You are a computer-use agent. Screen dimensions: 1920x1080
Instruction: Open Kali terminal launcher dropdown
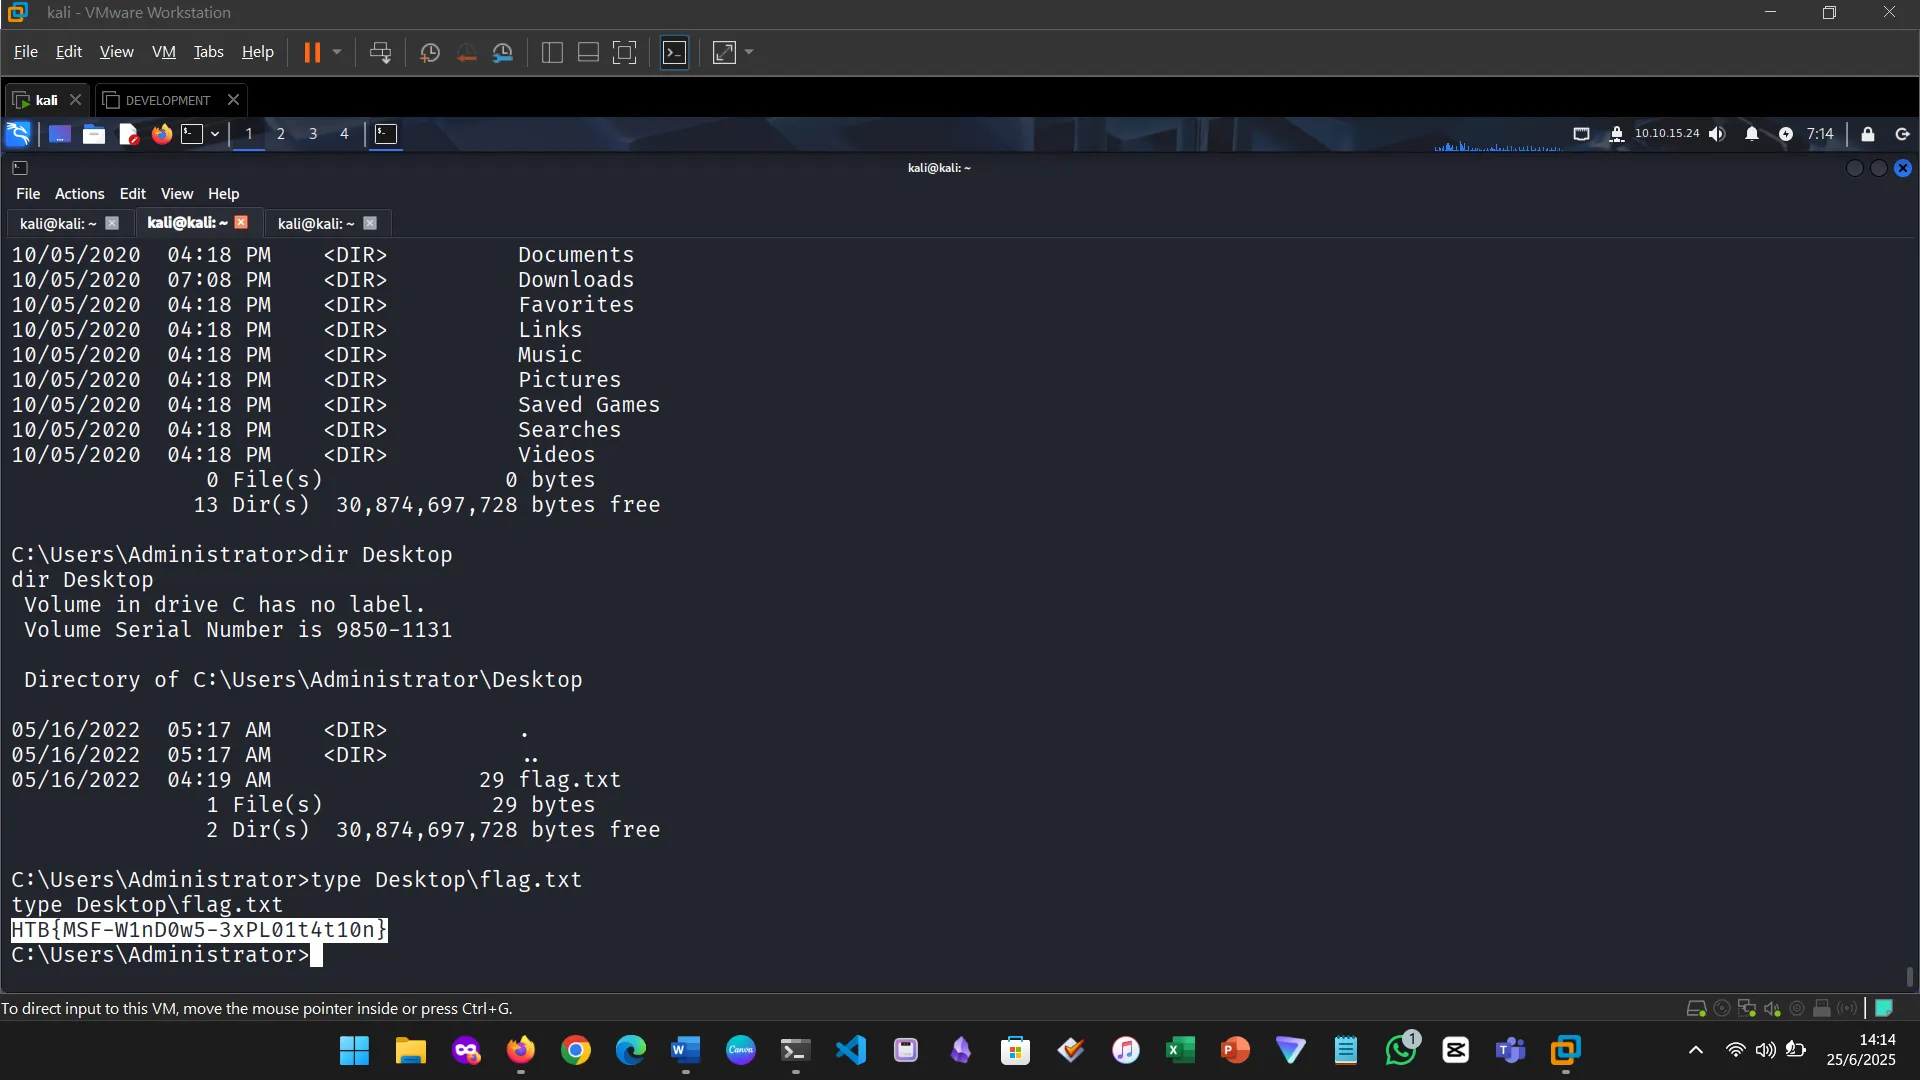click(x=215, y=134)
